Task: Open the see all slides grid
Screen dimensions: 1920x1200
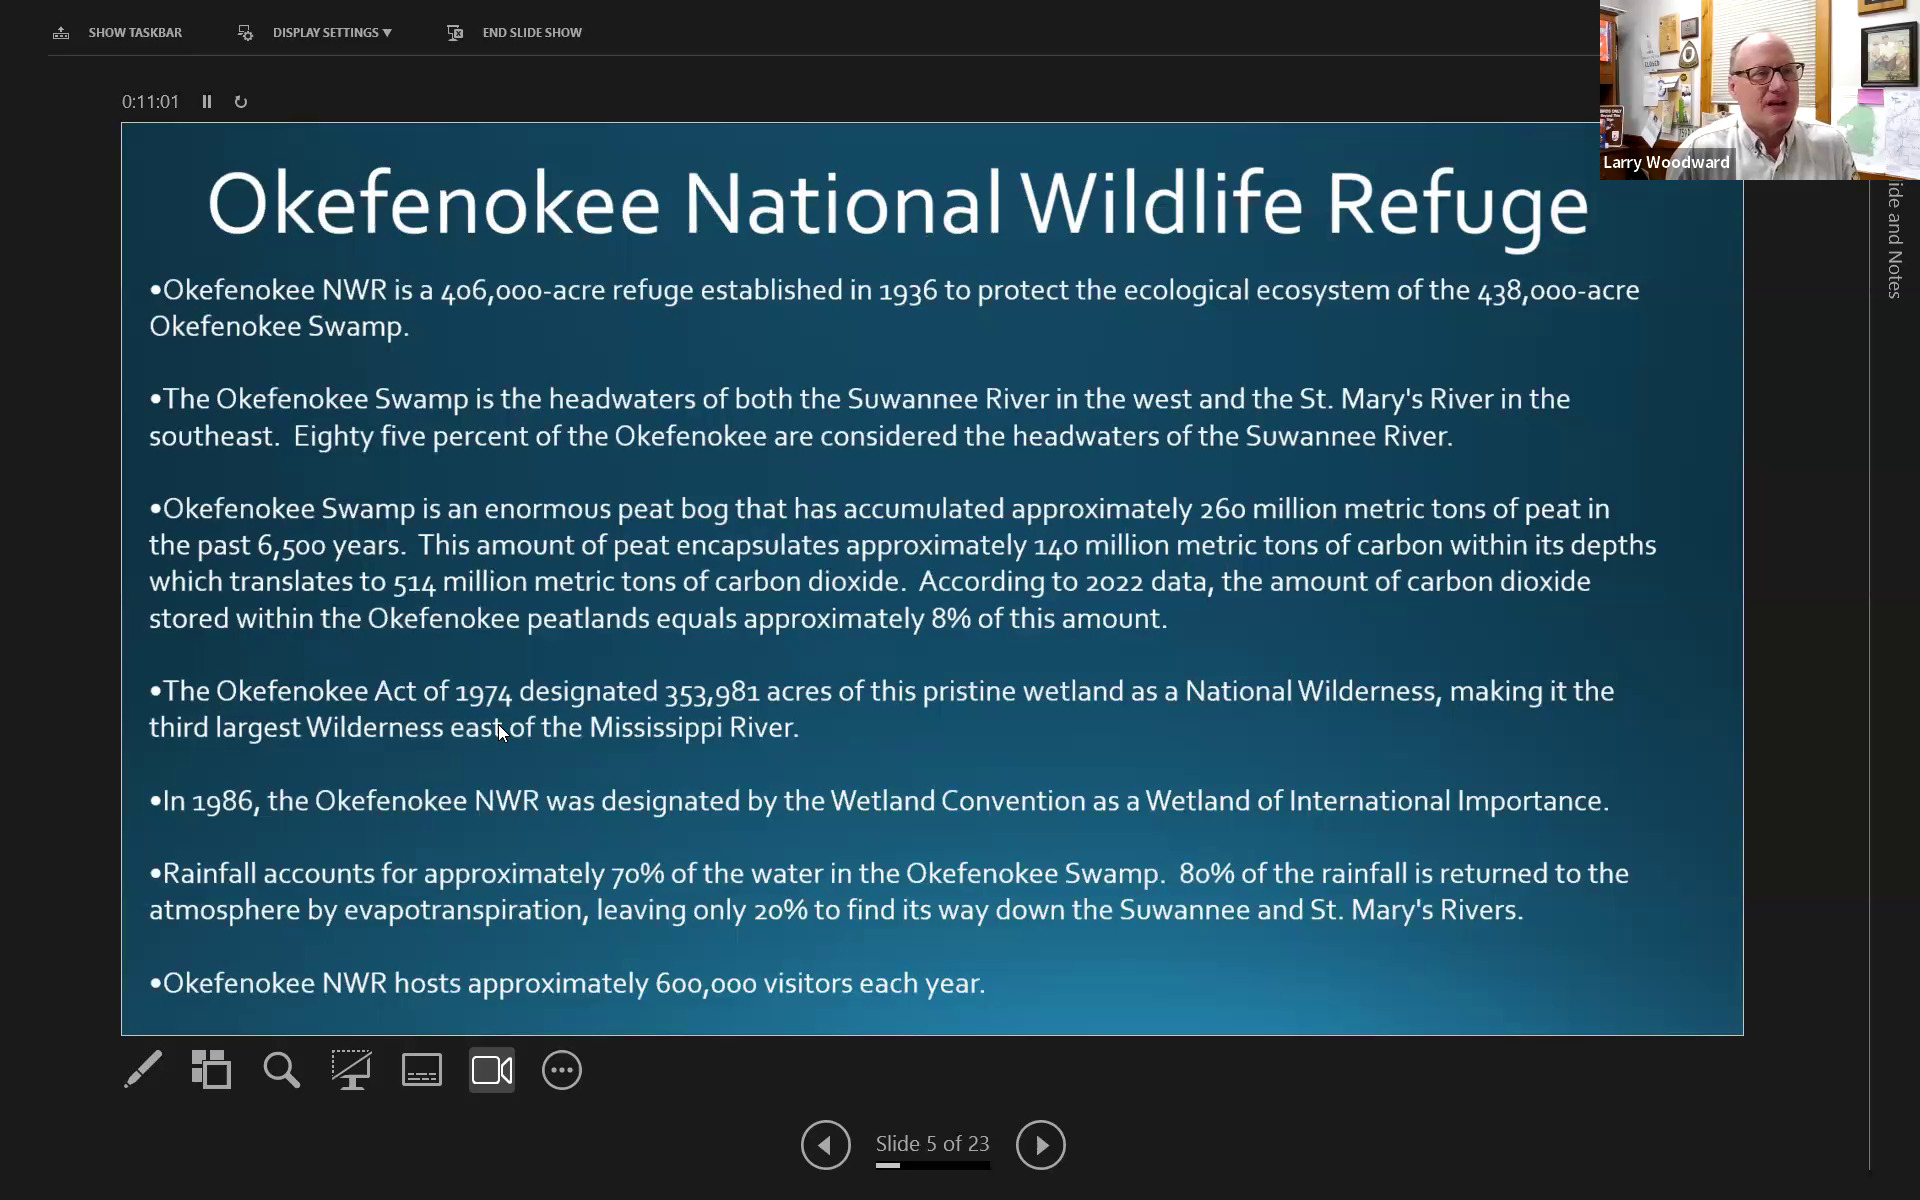Action: point(211,1070)
